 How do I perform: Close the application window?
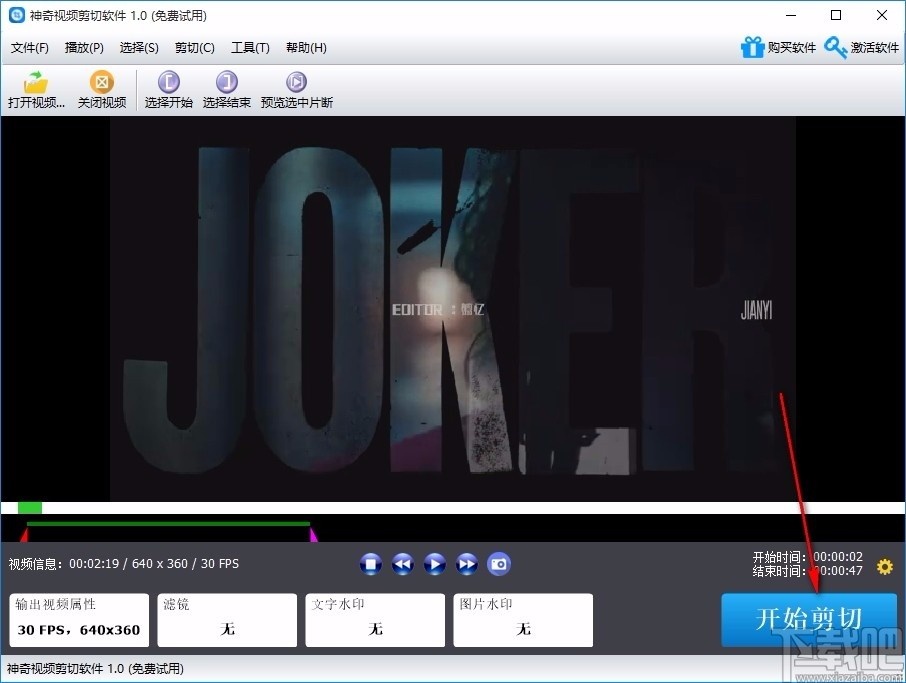point(882,15)
